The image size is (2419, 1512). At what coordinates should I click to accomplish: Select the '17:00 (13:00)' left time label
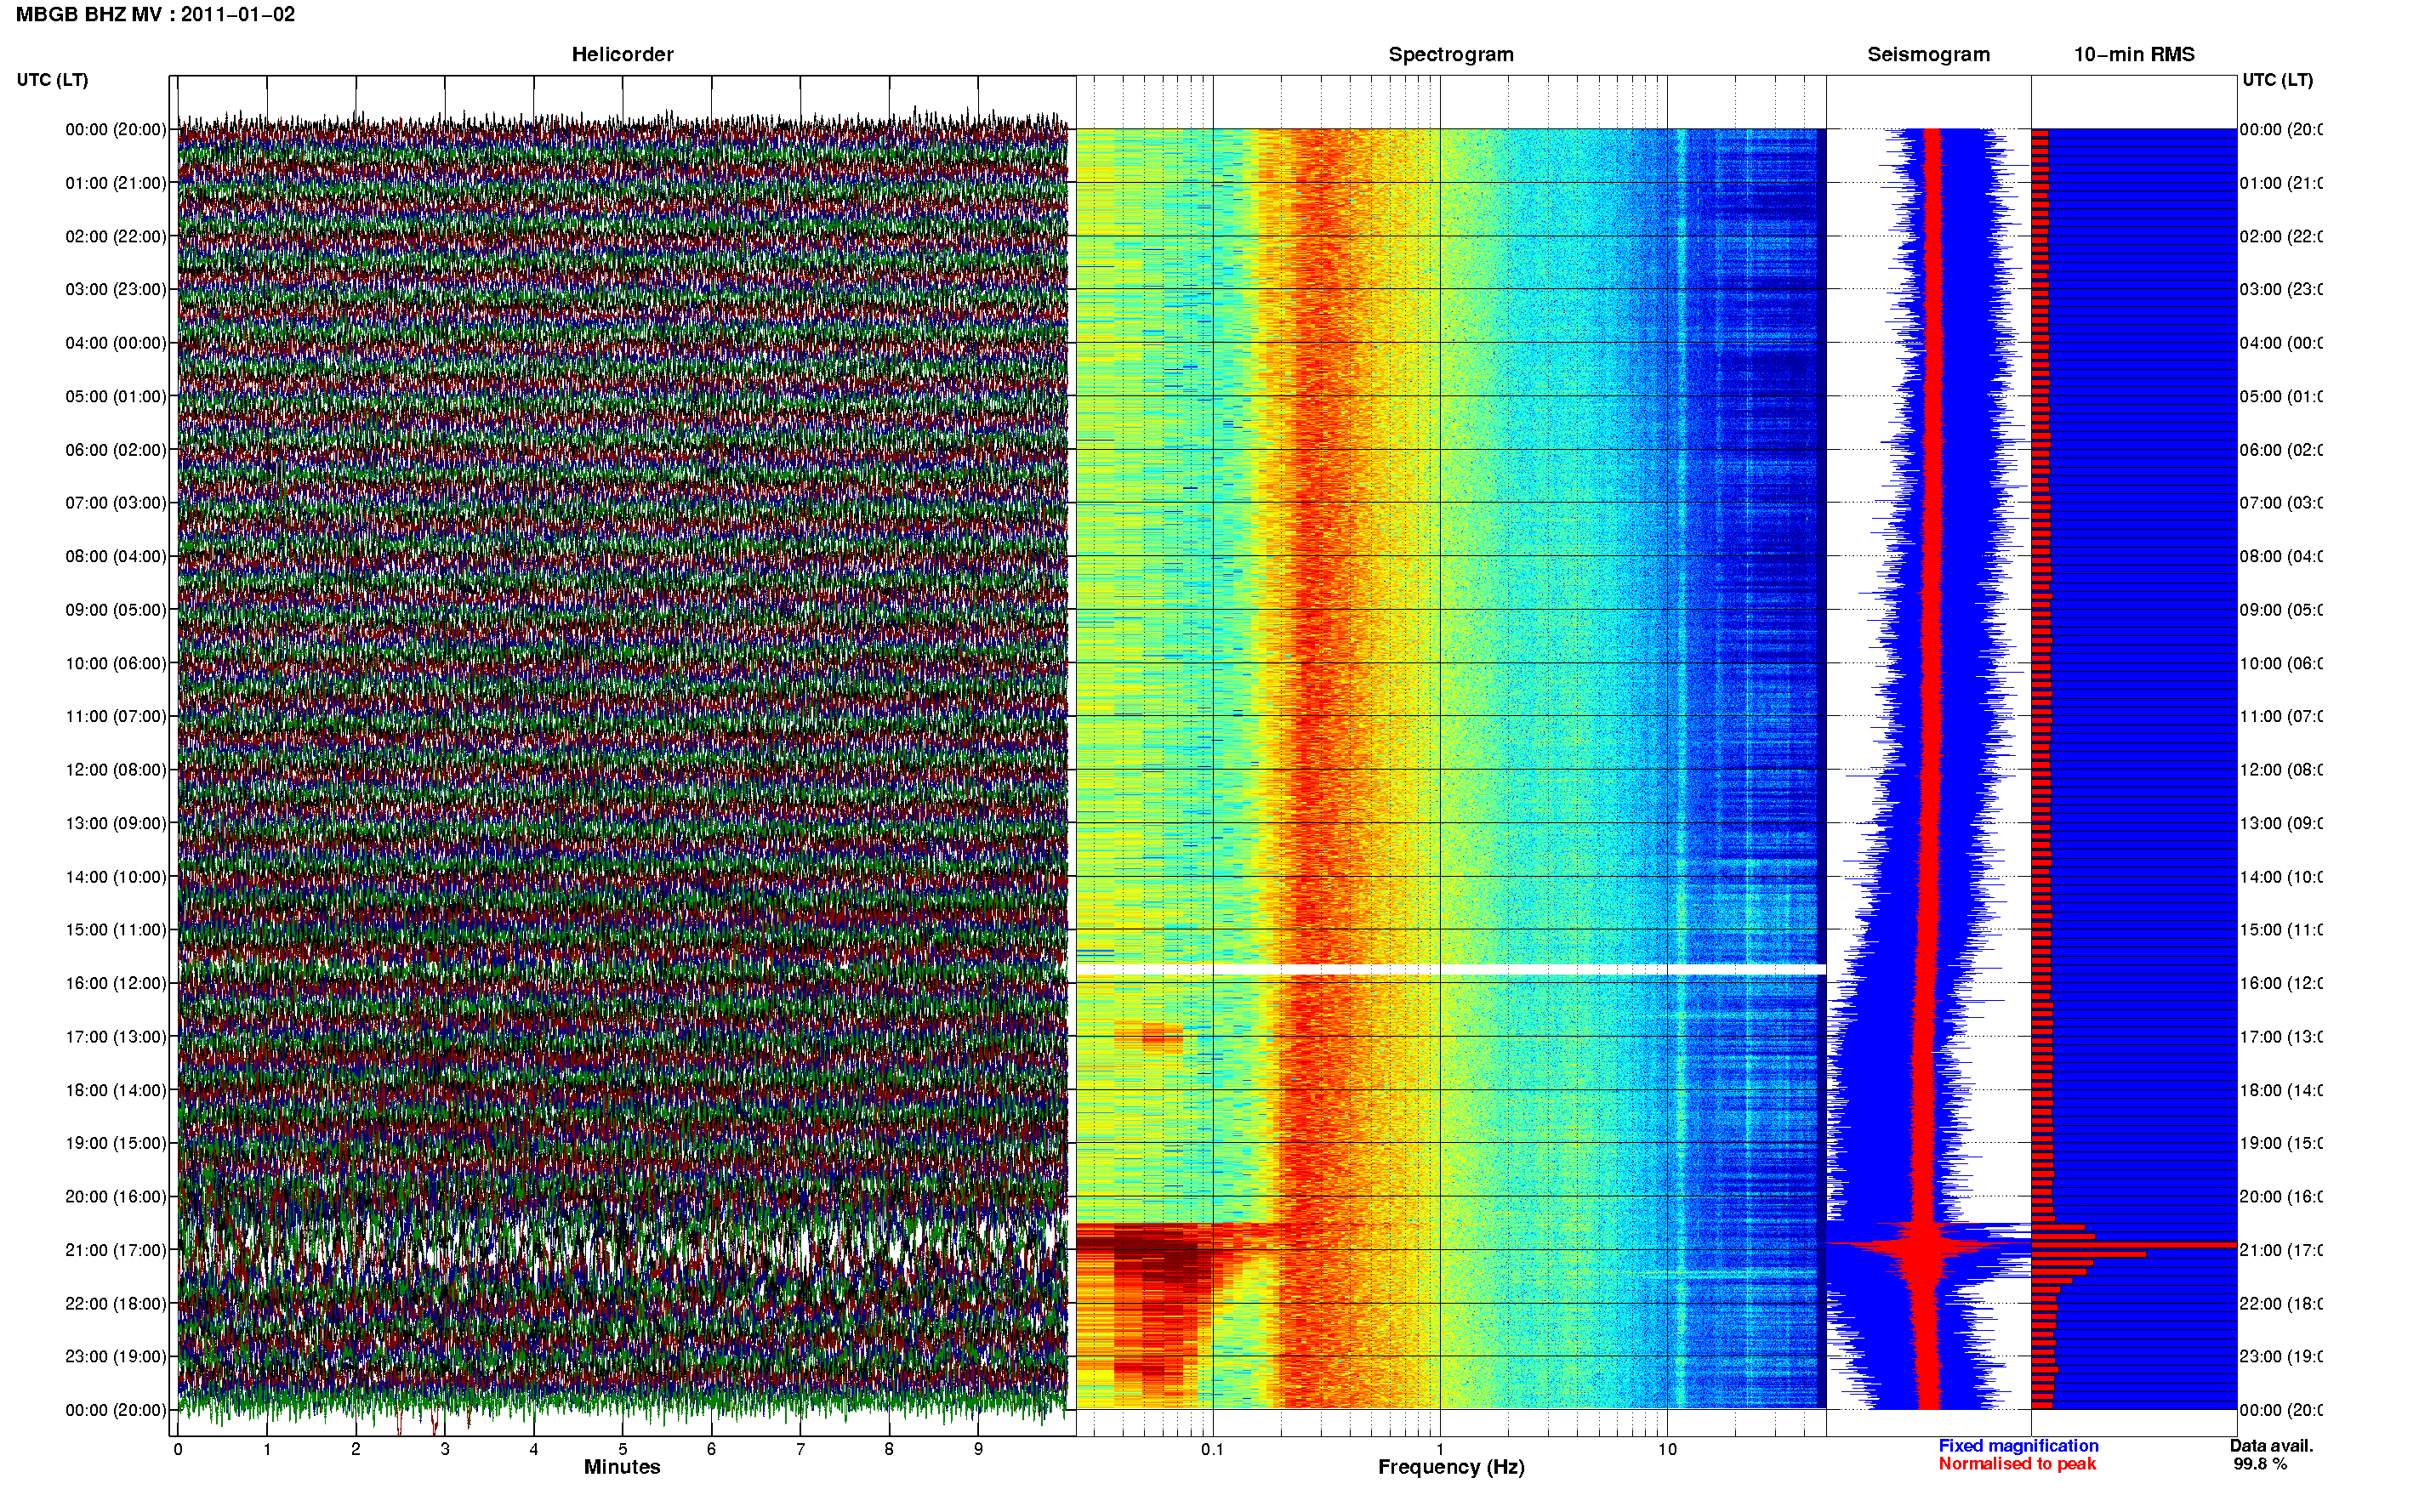click(x=116, y=1036)
